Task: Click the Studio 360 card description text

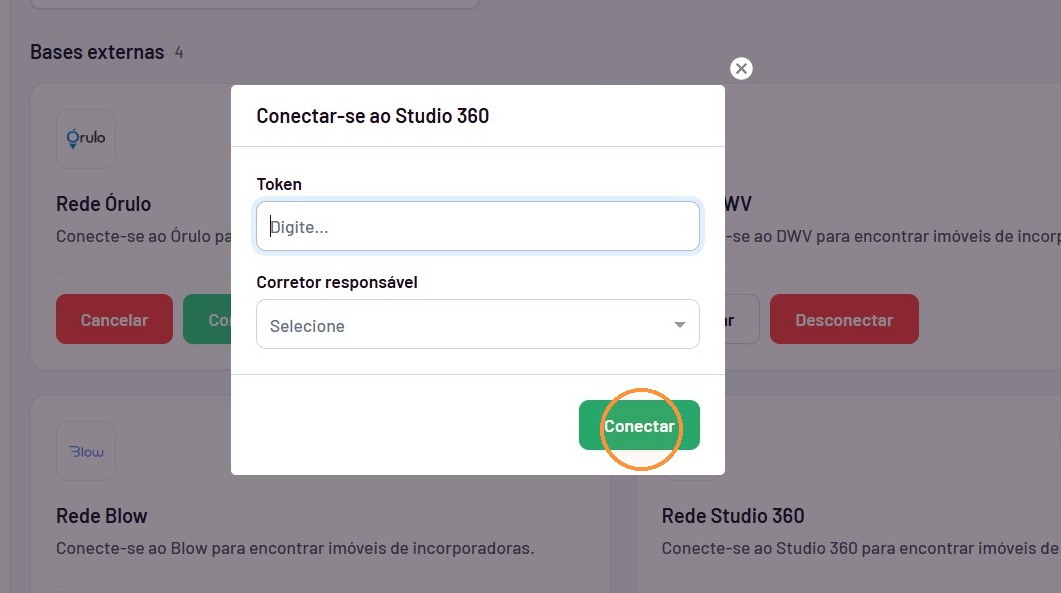Action: click(x=861, y=548)
